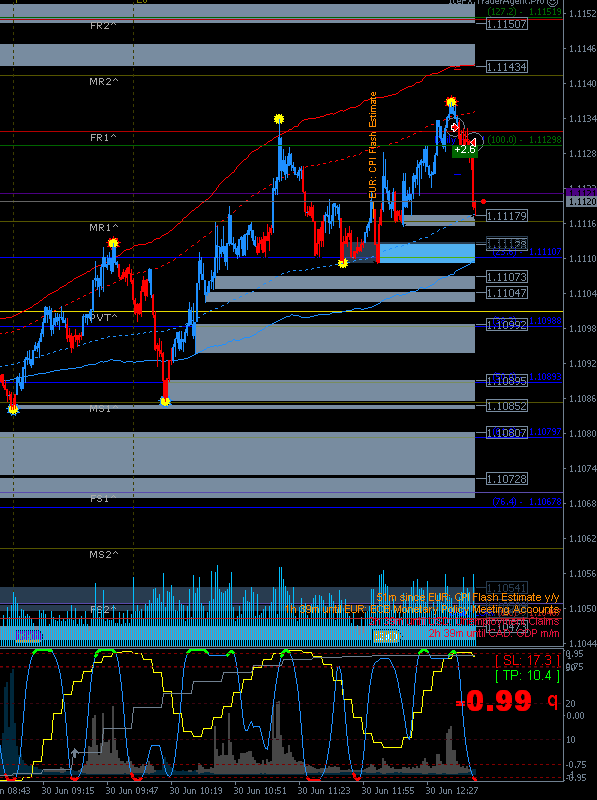
Task: Select the FS1^ pivot label
Action: tap(103, 498)
